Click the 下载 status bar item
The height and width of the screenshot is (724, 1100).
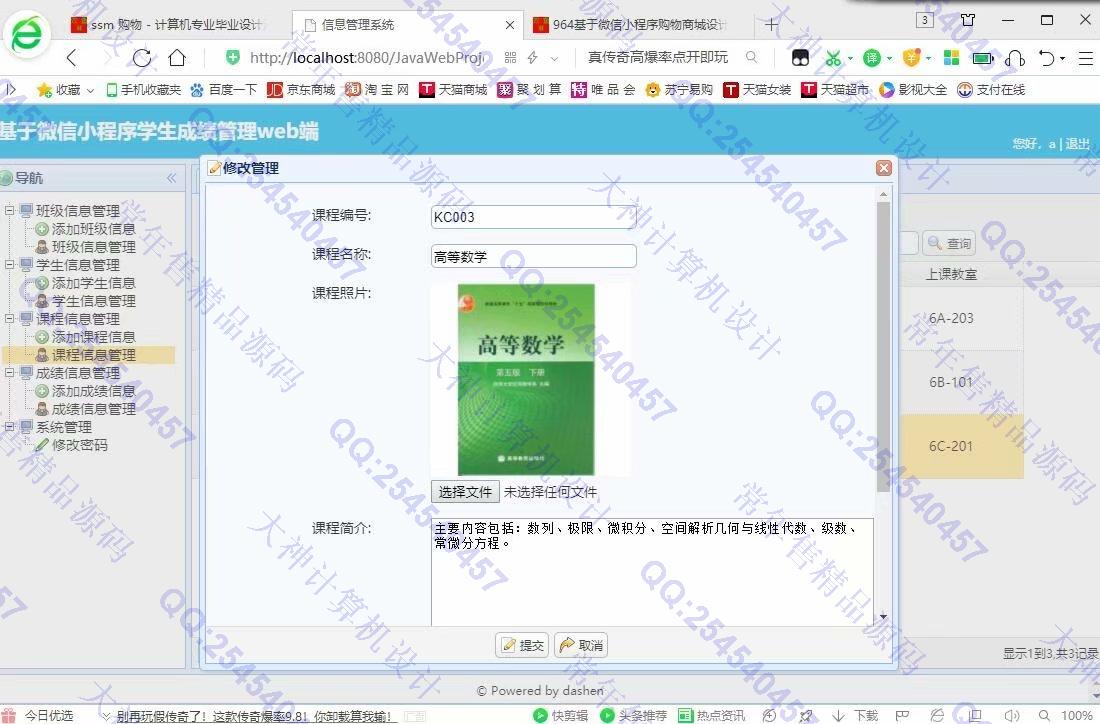click(x=856, y=715)
